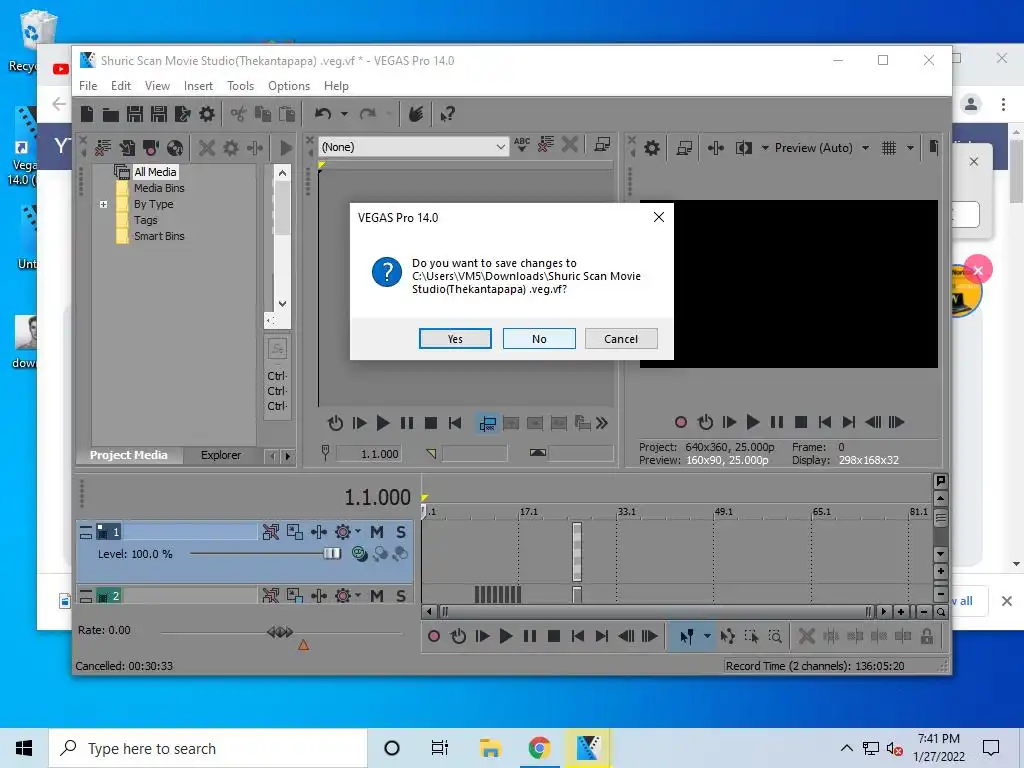Switch to the Explorer tab
Screen dimensions: 1024x768
(221, 455)
